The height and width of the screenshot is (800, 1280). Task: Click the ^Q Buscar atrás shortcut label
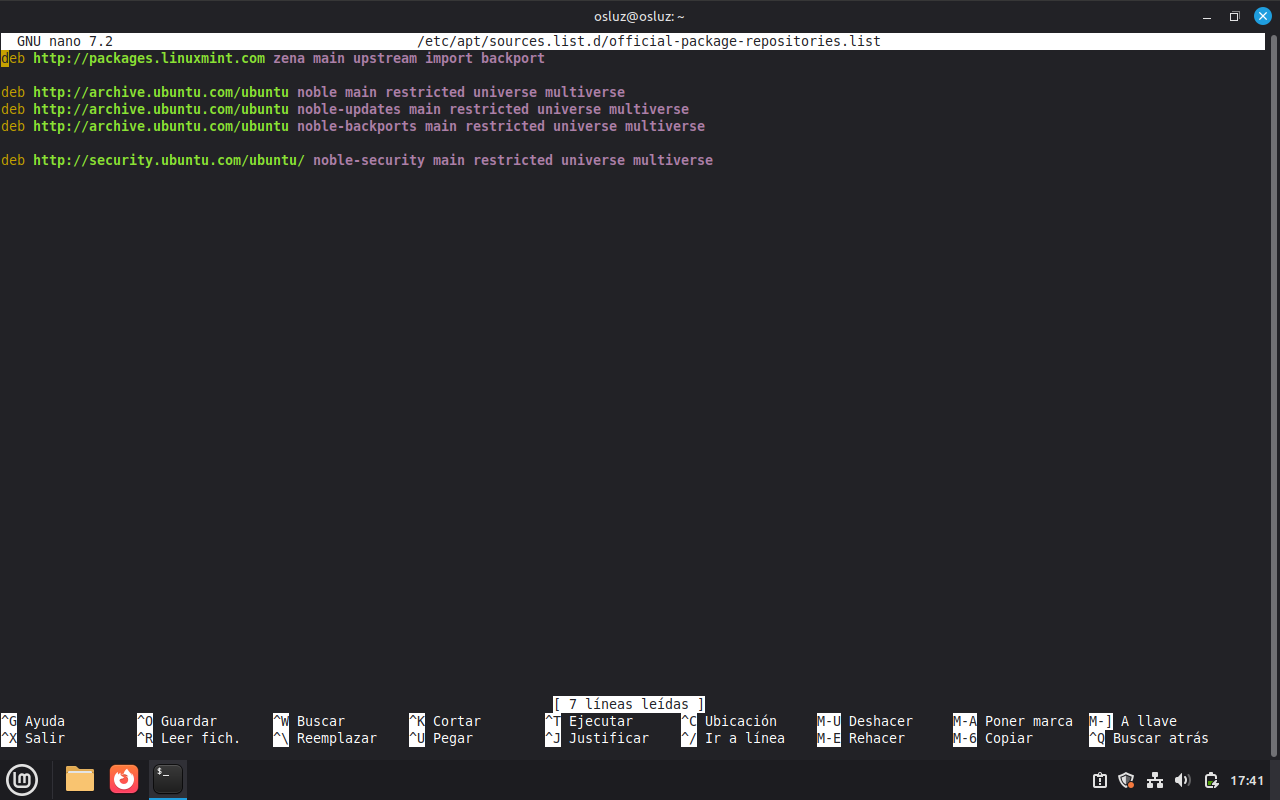point(1149,738)
